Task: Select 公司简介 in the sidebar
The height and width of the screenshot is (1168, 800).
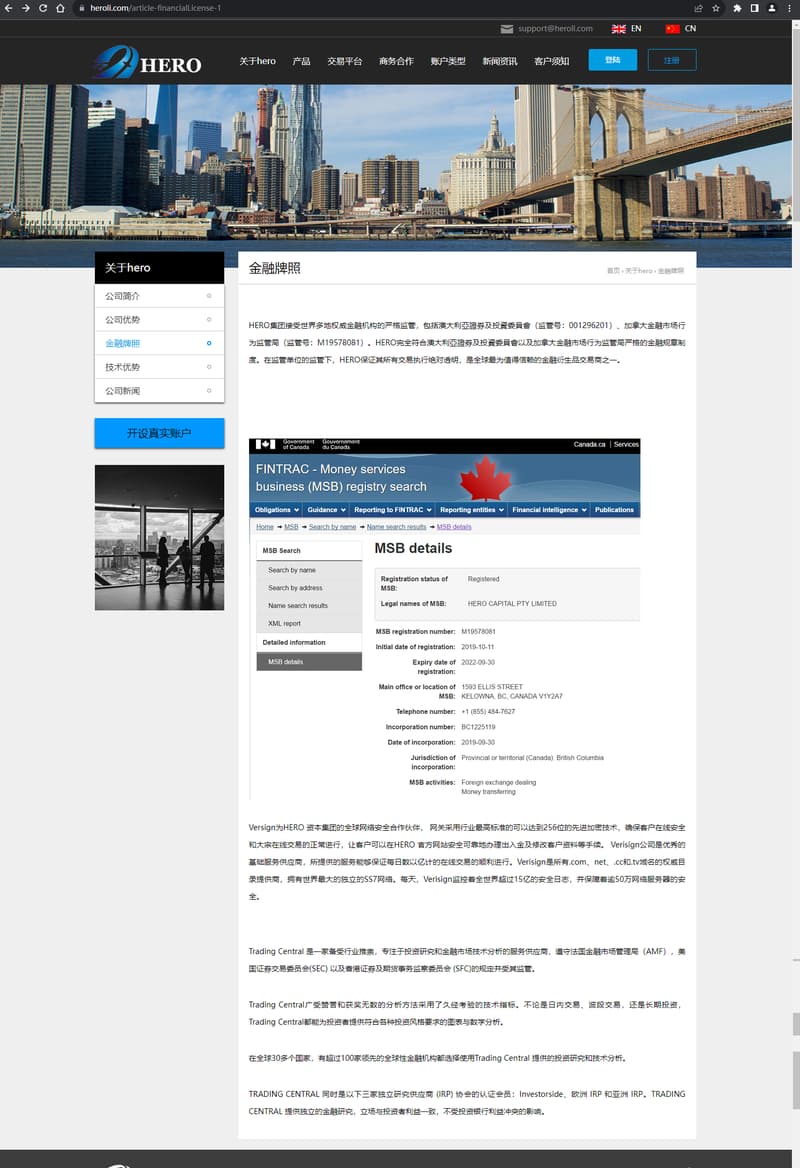Action: point(159,296)
